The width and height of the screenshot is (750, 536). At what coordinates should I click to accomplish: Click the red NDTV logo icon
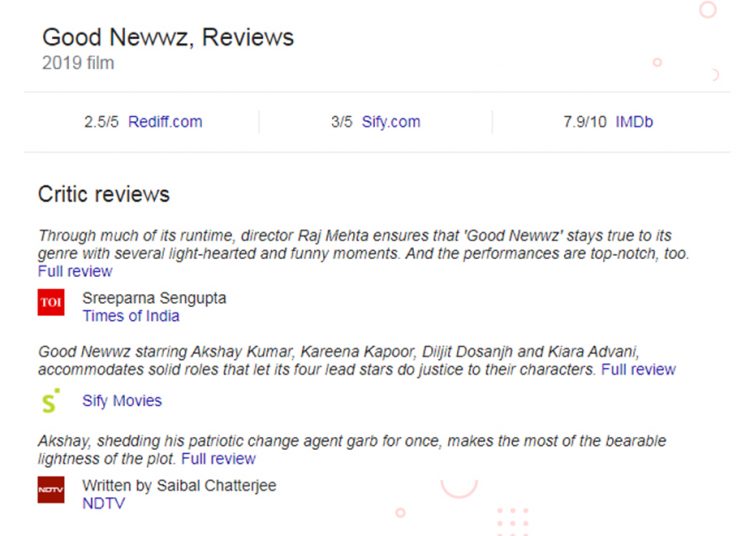click(51, 491)
